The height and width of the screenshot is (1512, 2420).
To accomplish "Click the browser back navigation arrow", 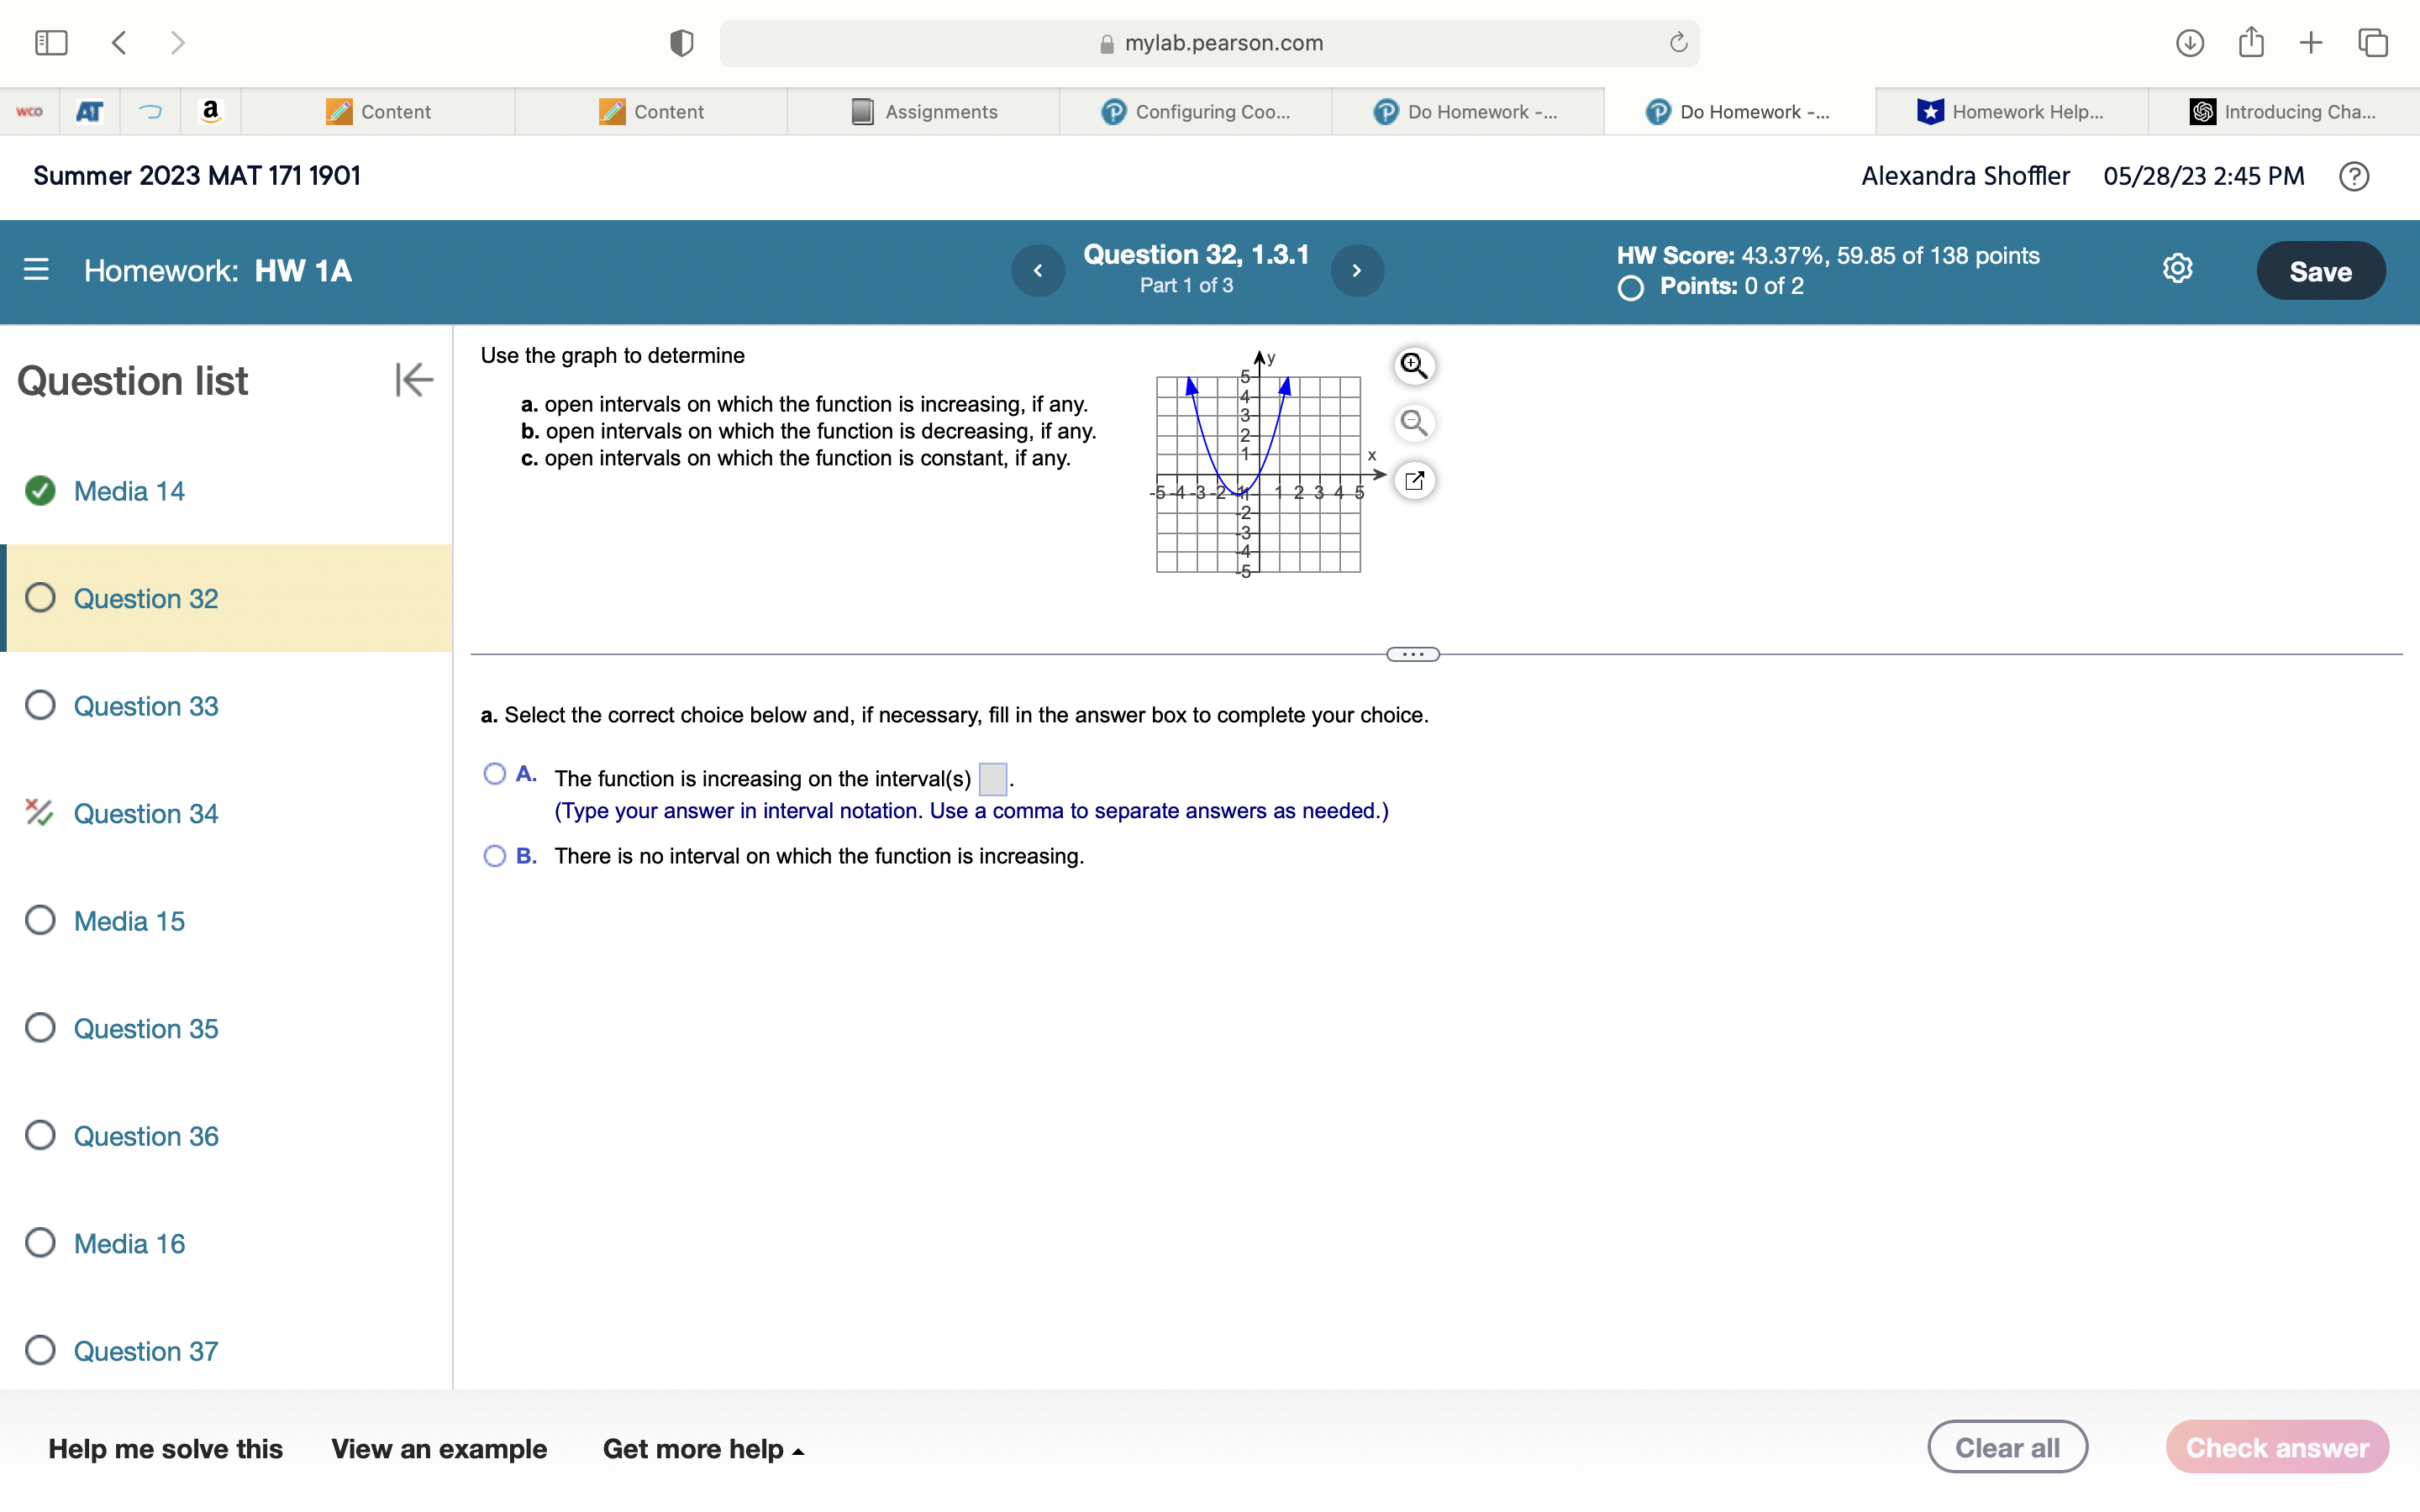I will tap(119, 42).
